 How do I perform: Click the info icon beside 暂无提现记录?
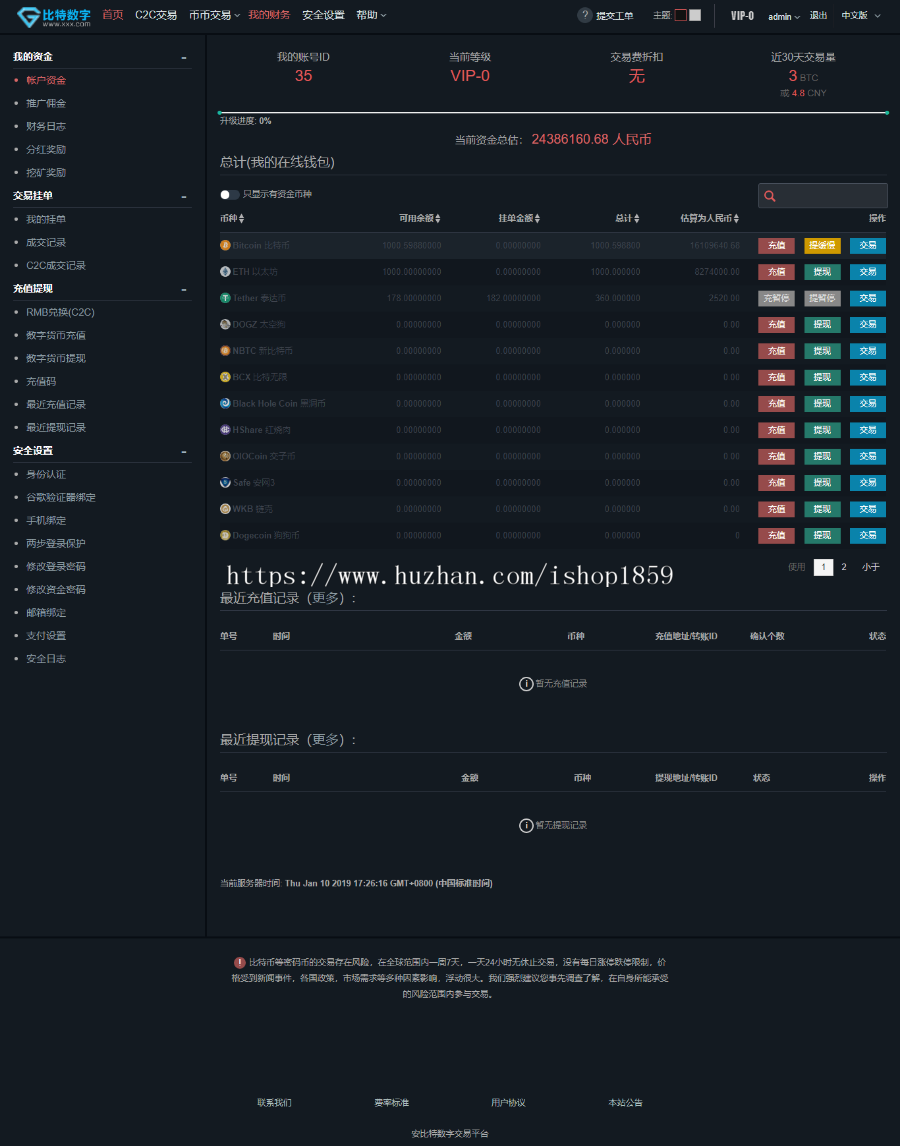coord(526,826)
